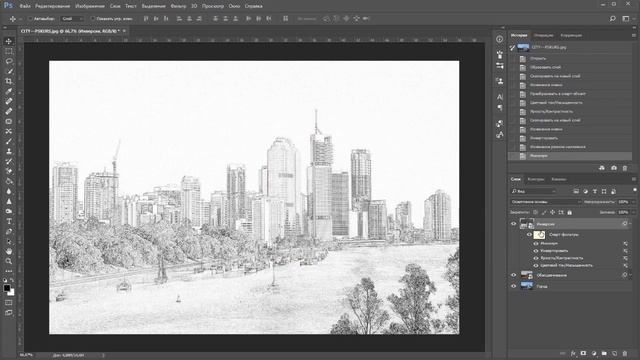Delete current state trash icon in History

point(625,168)
